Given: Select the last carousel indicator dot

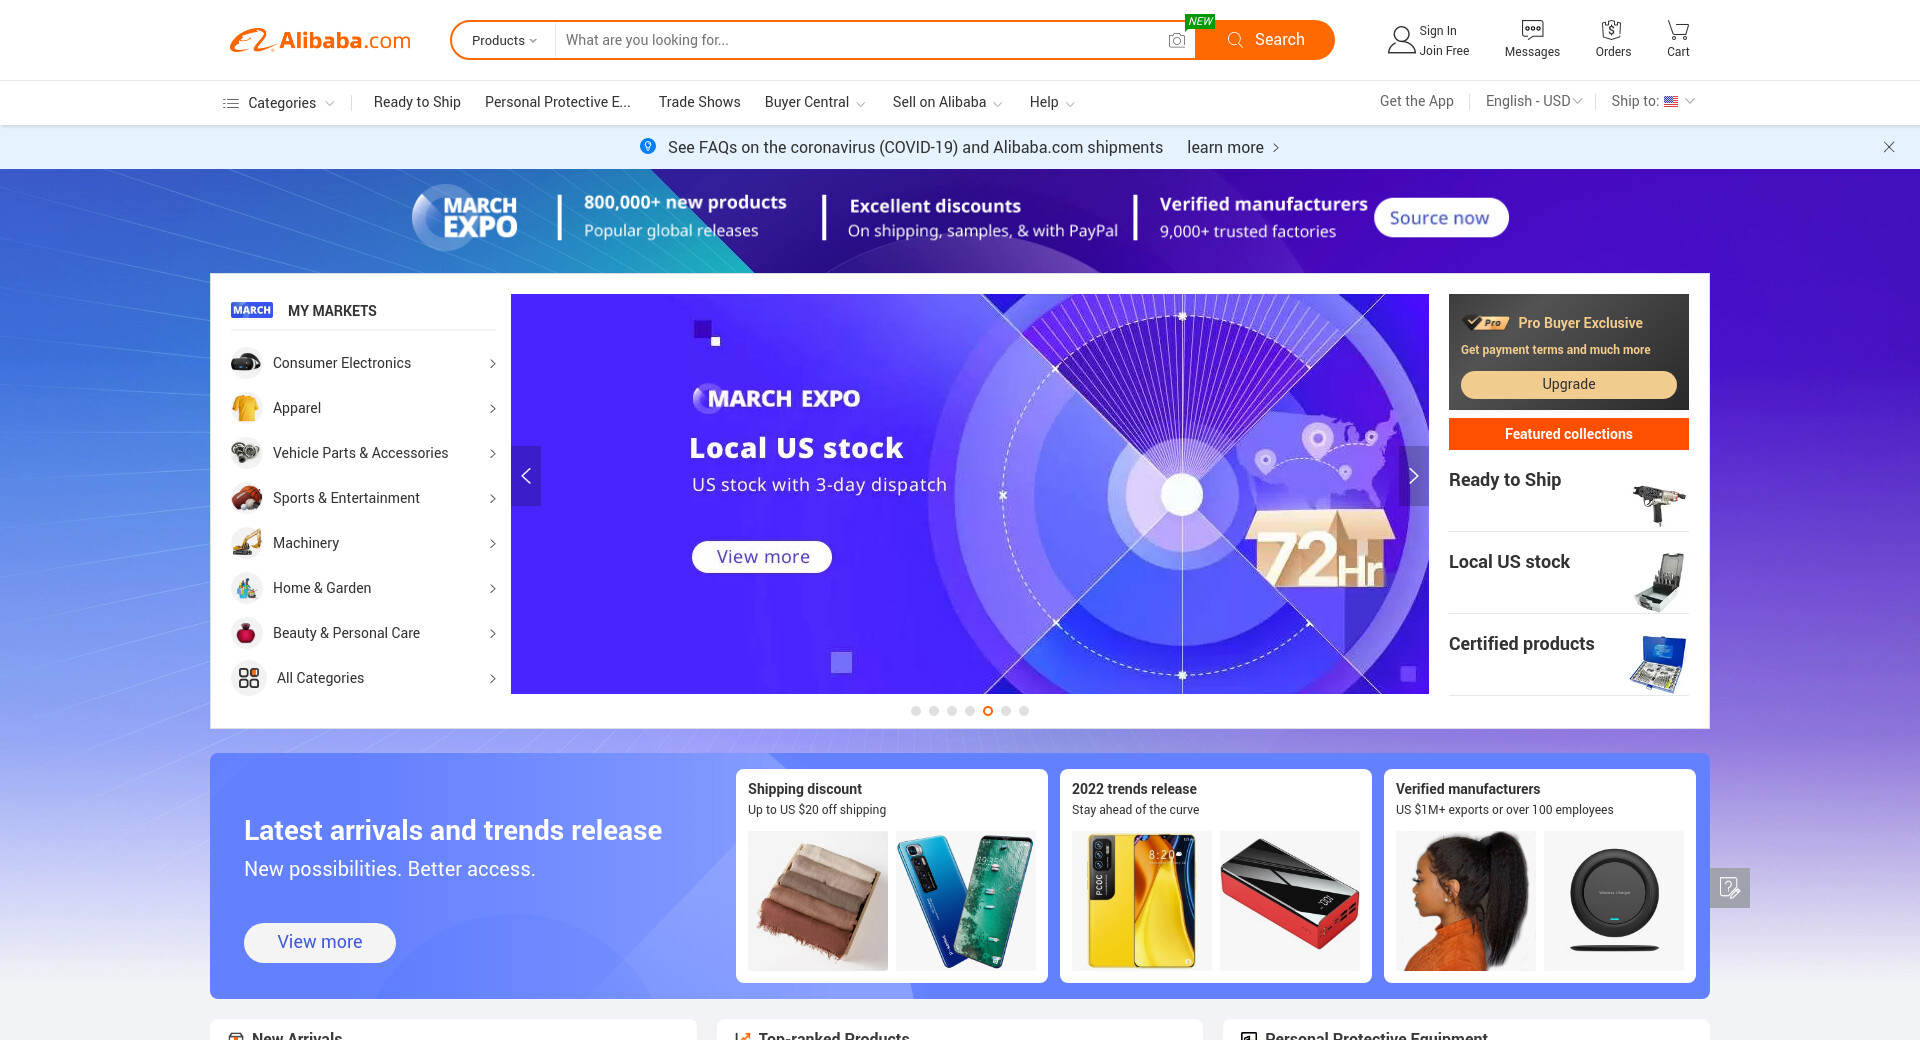Looking at the screenshot, I should coord(1024,711).
